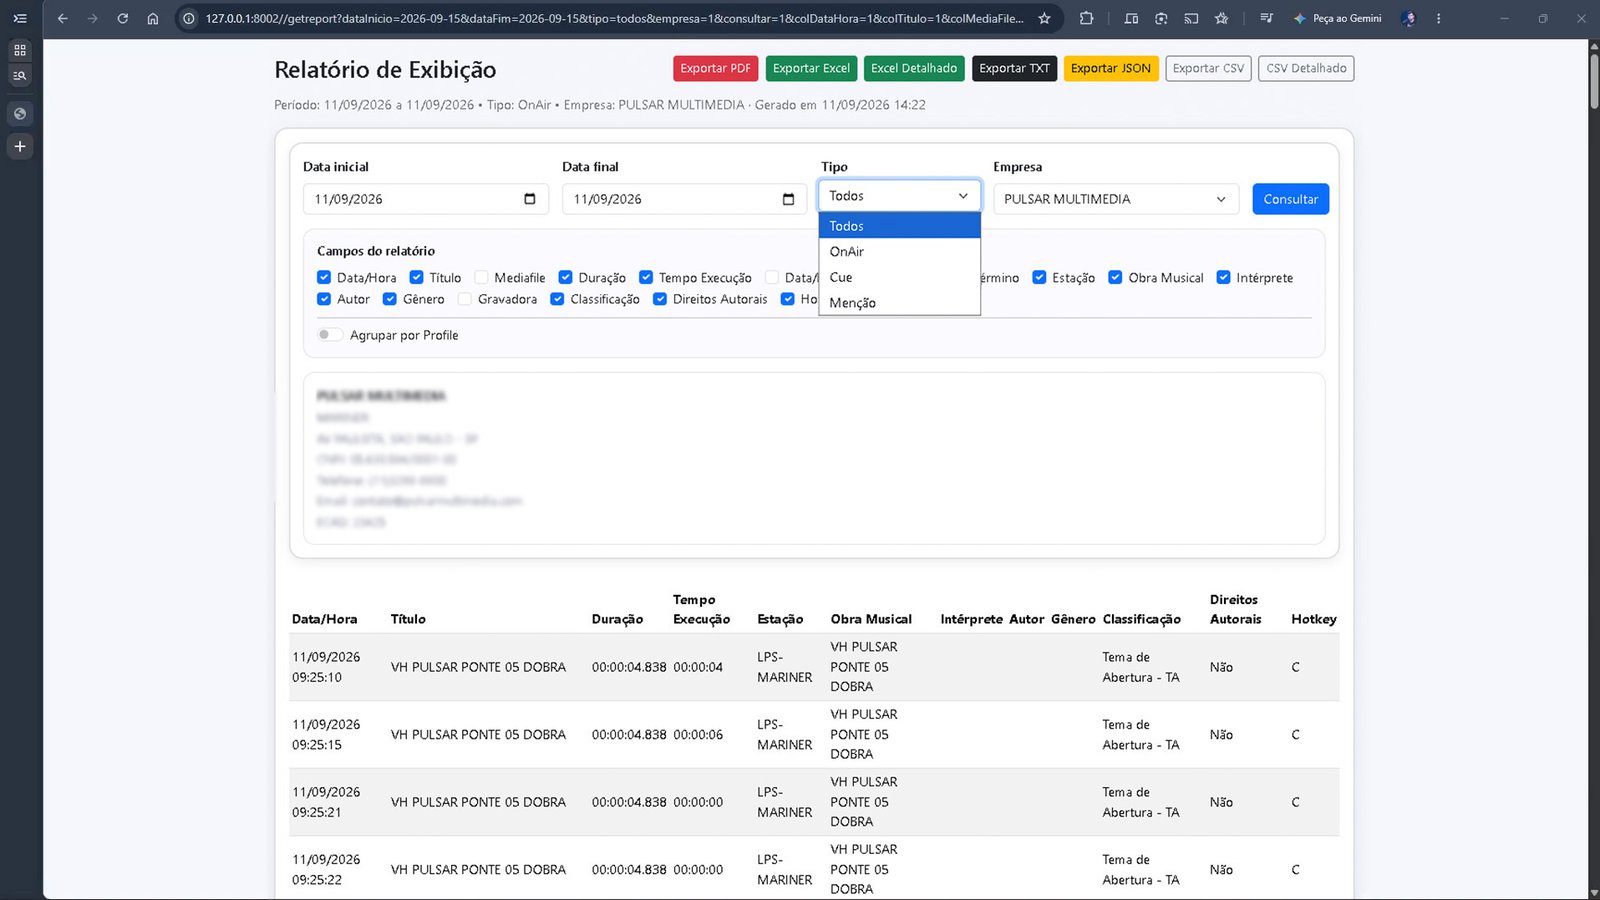This screenshot has height=900, width=1600.
Task: Enable the Mediafile checkbox
Action: (481, 277)
